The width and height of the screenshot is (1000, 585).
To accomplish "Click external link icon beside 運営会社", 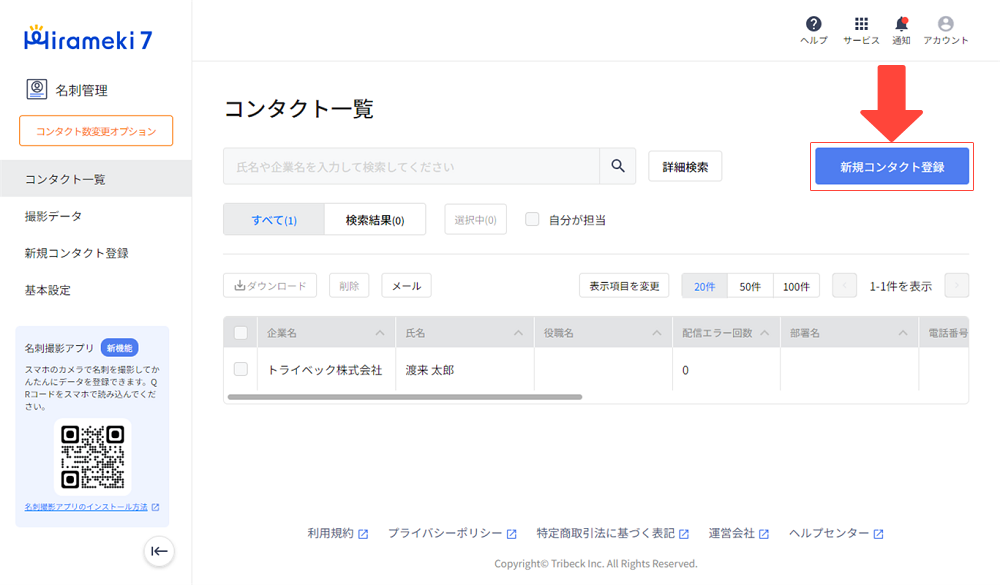I will [764, 534].
